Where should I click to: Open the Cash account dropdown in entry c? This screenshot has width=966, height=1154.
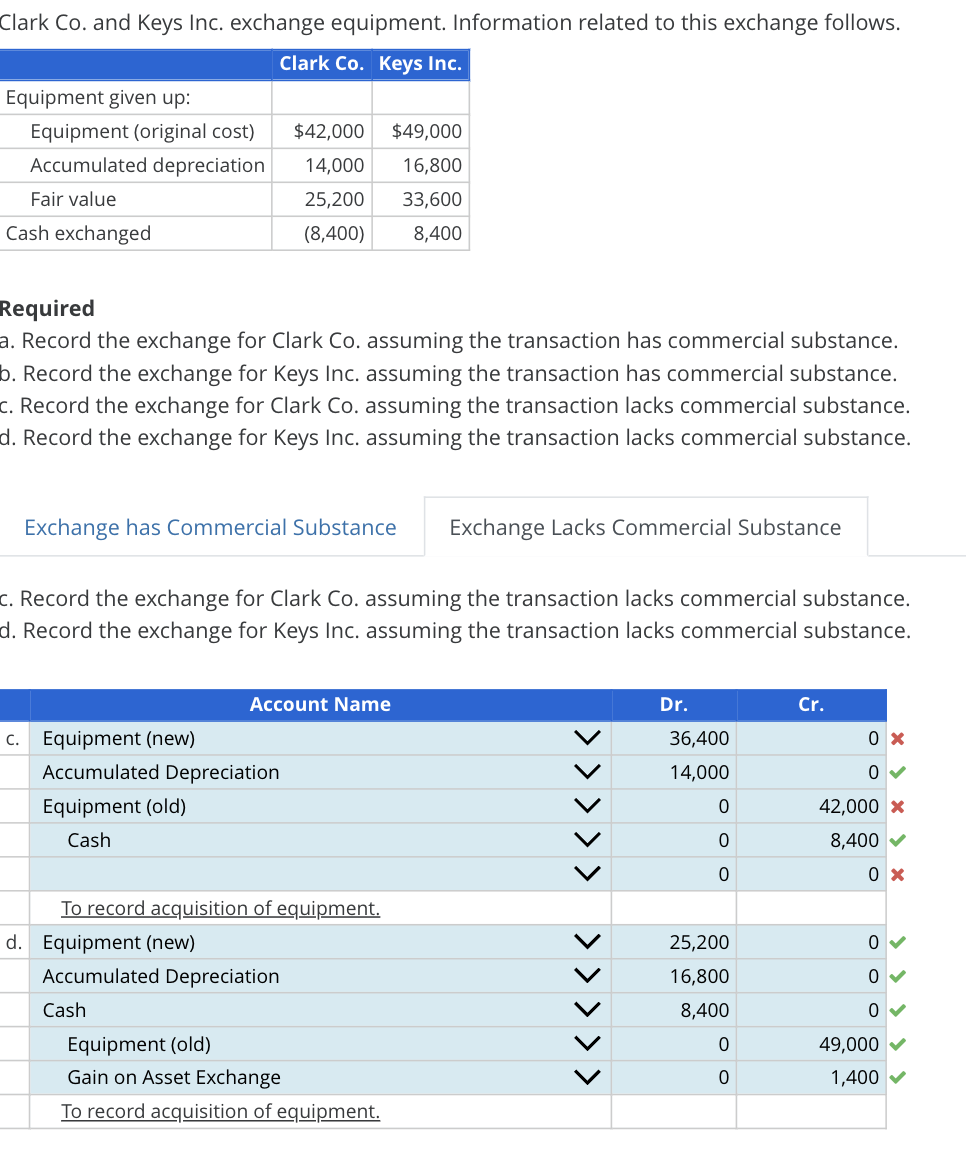click(588, 839)
